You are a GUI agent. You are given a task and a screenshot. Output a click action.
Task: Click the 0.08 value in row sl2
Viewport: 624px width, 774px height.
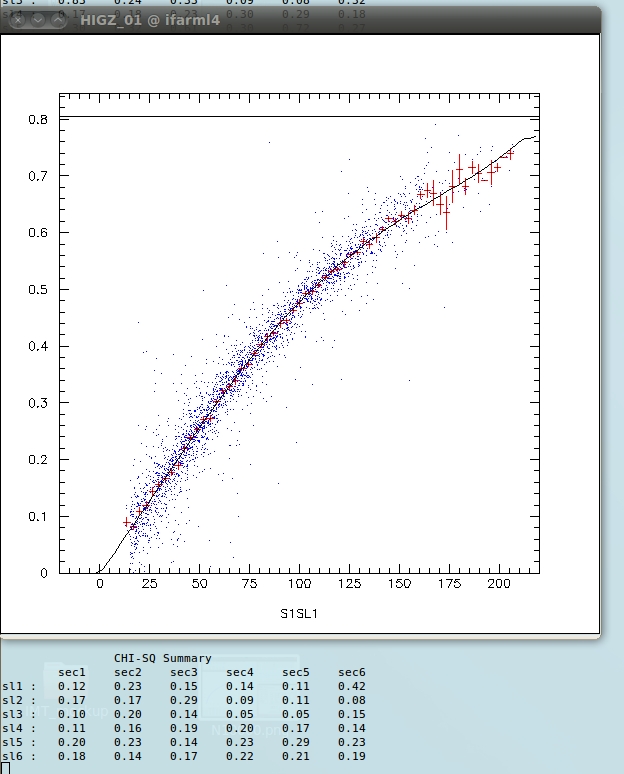coord(352,700)
